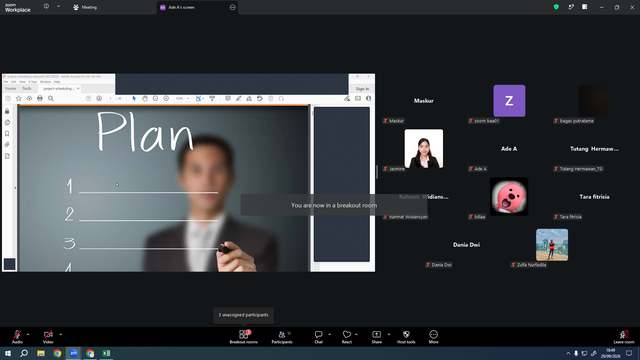640x360 pixels.
Task: Select billaa's pink character avatar
Action: coord(509,196)
